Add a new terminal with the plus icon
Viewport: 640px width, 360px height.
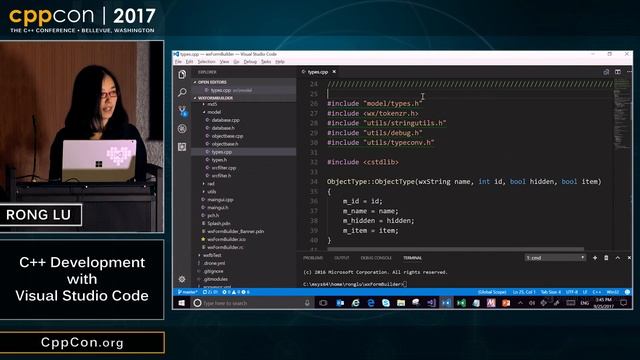point(595,258)
